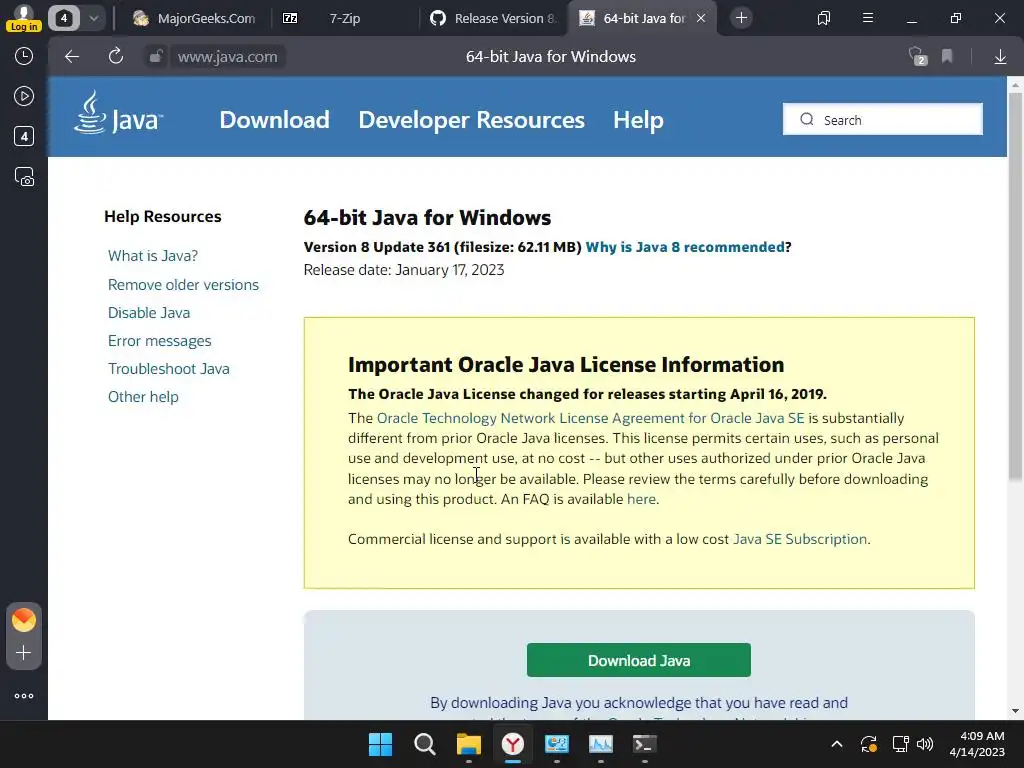
Task: Click the scrollbar down arrow
Action: tap(1015, 711)
